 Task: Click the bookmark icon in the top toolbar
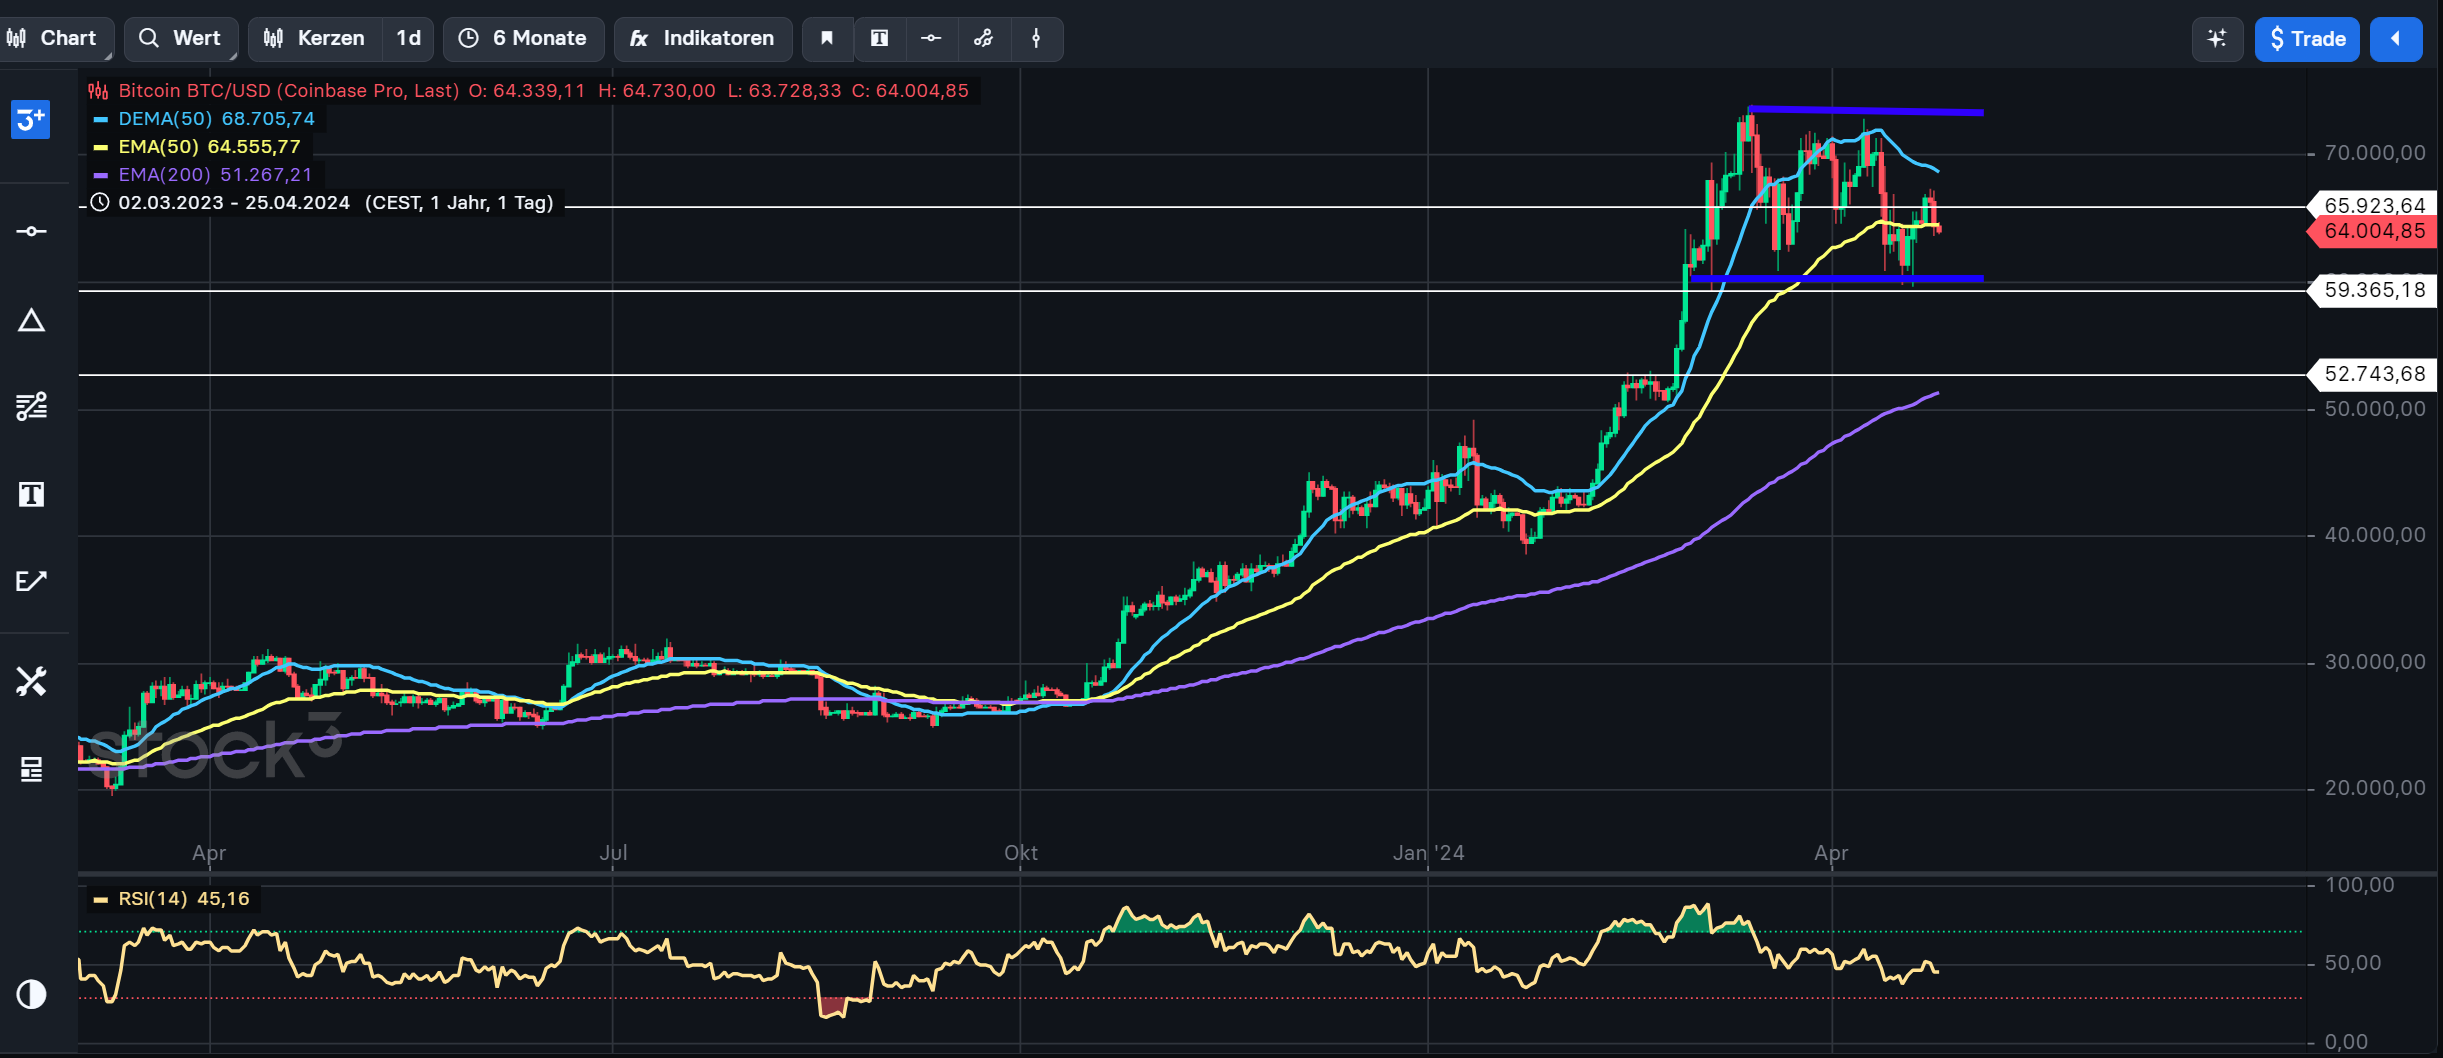pyautogui.click(x=827, y=38)
